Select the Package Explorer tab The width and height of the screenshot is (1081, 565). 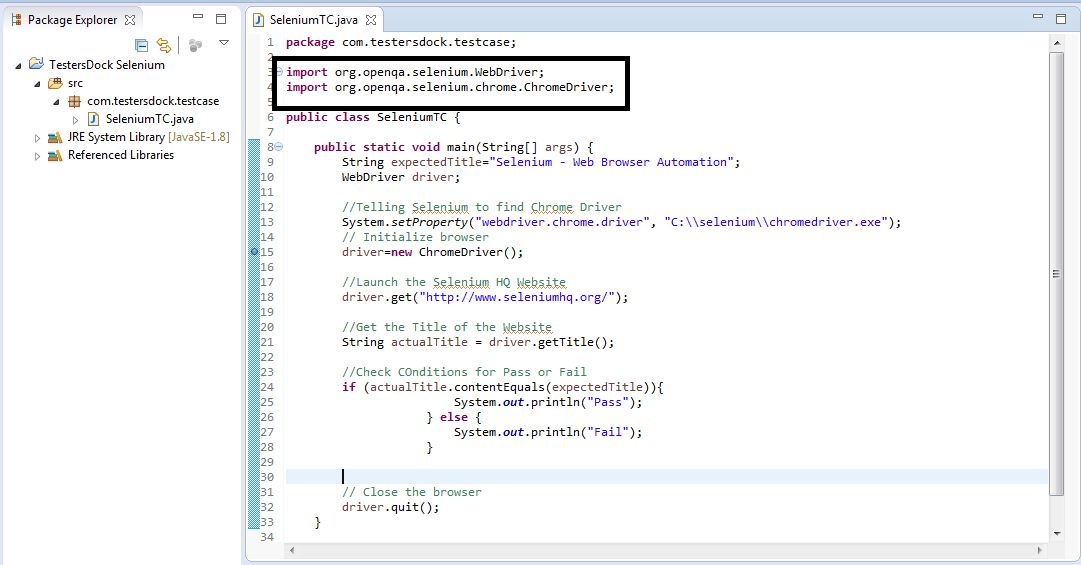72,20
